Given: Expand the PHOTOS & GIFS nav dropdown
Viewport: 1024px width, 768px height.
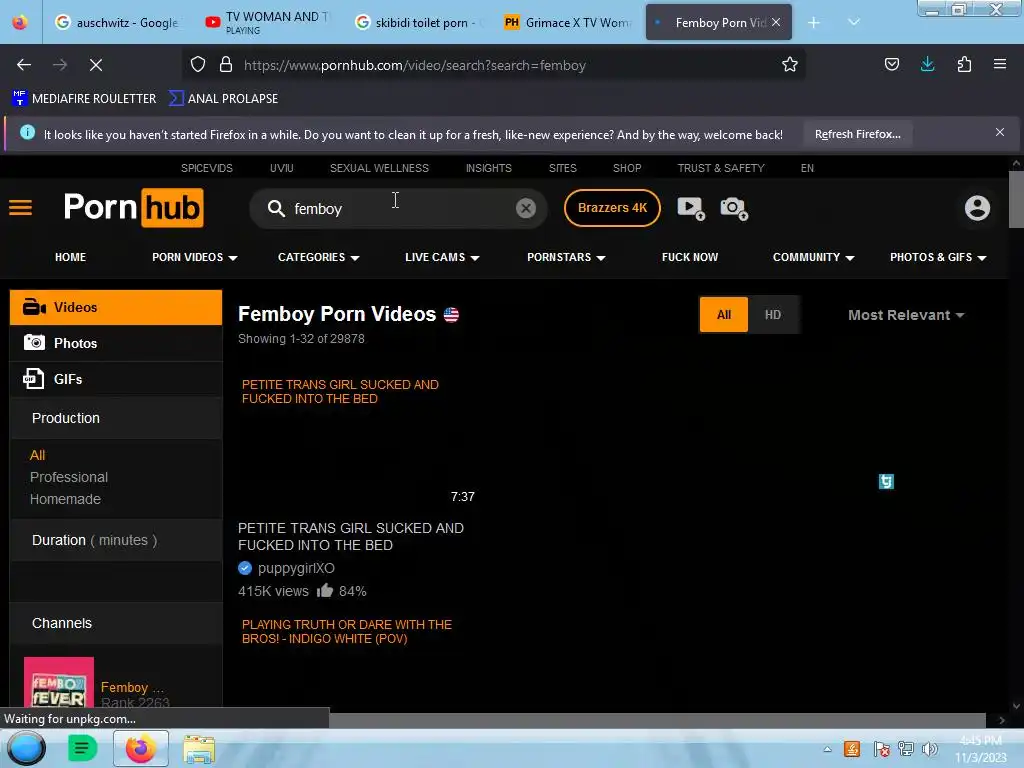Looking at the screenshot, I should tap(938, 257).
